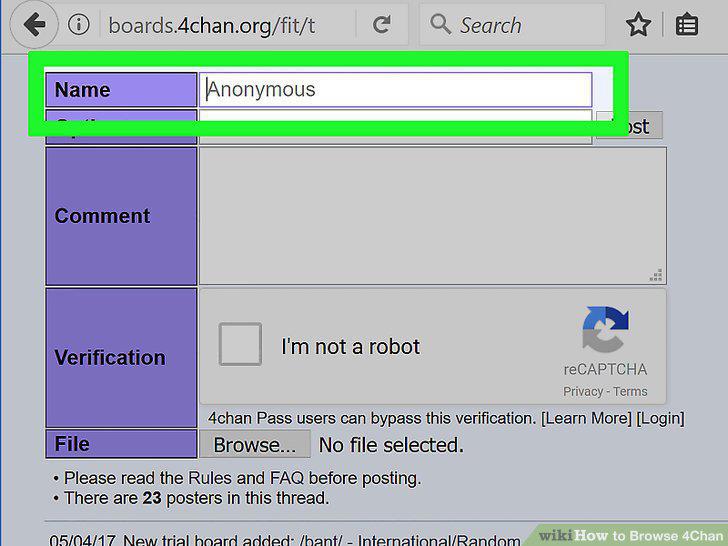This screenshot has width=728, height=546.
Task: Click the Rules link before posting
Action: click(209, 478)
